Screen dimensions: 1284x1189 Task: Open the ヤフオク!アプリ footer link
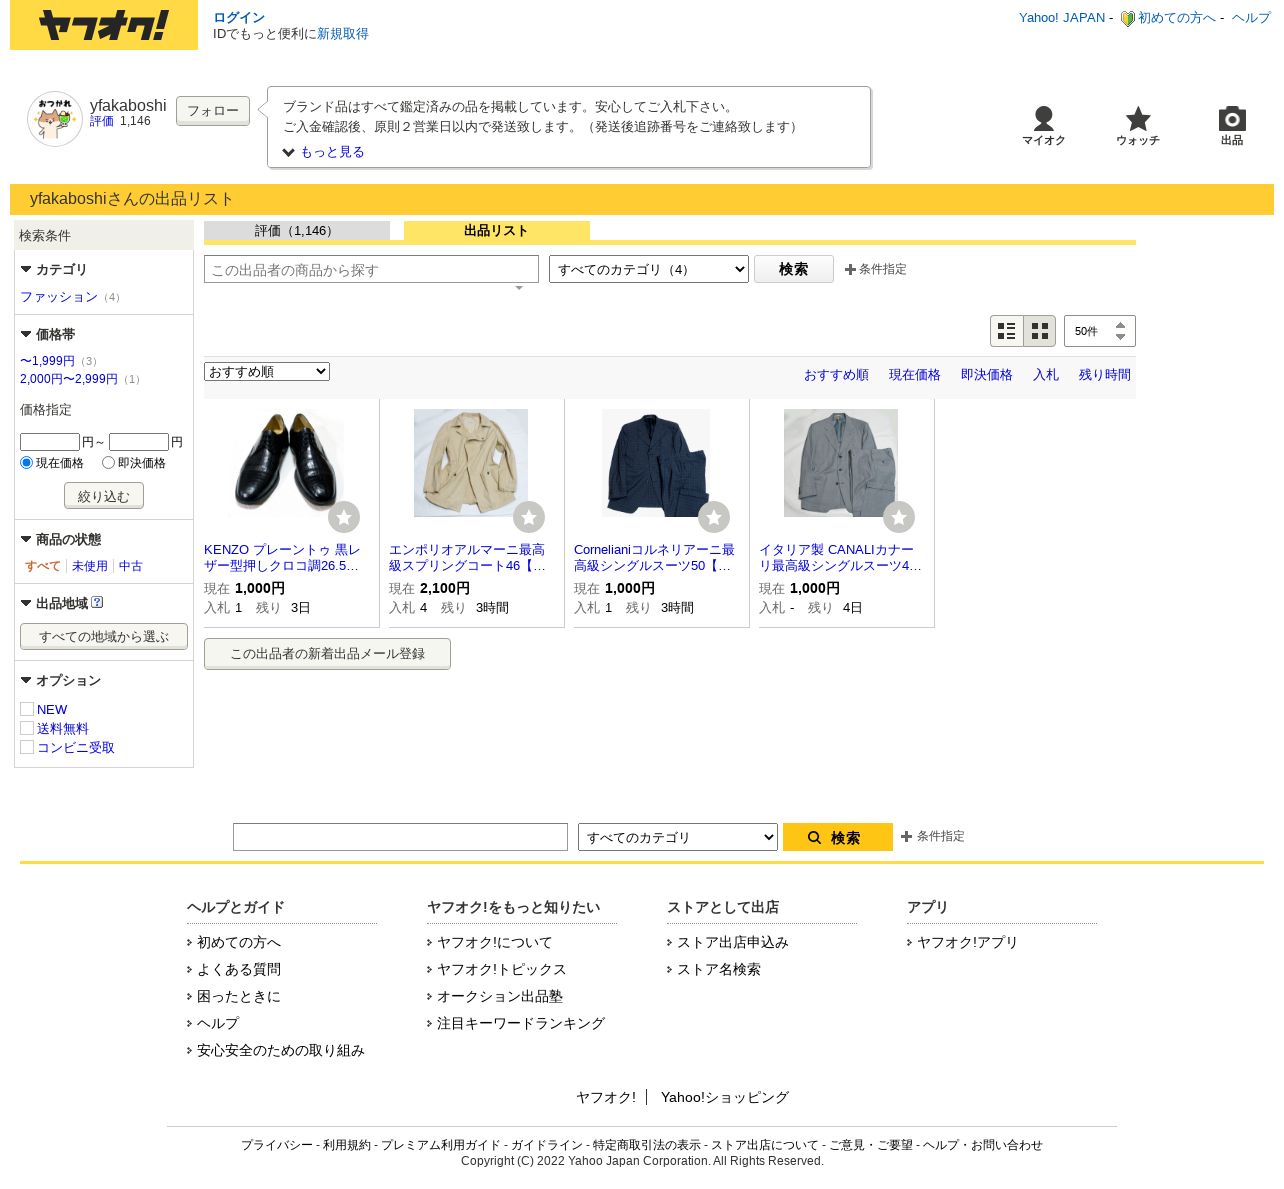tap(967, 943)
